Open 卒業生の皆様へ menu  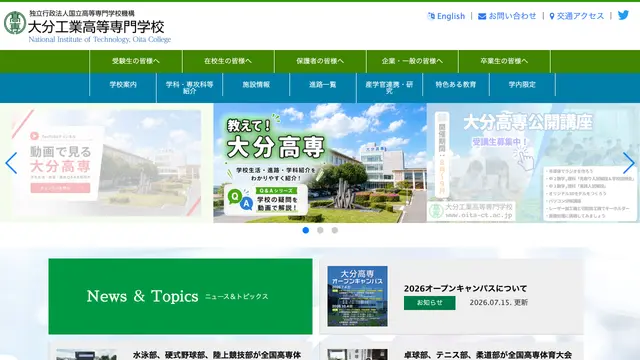(504, 61)
